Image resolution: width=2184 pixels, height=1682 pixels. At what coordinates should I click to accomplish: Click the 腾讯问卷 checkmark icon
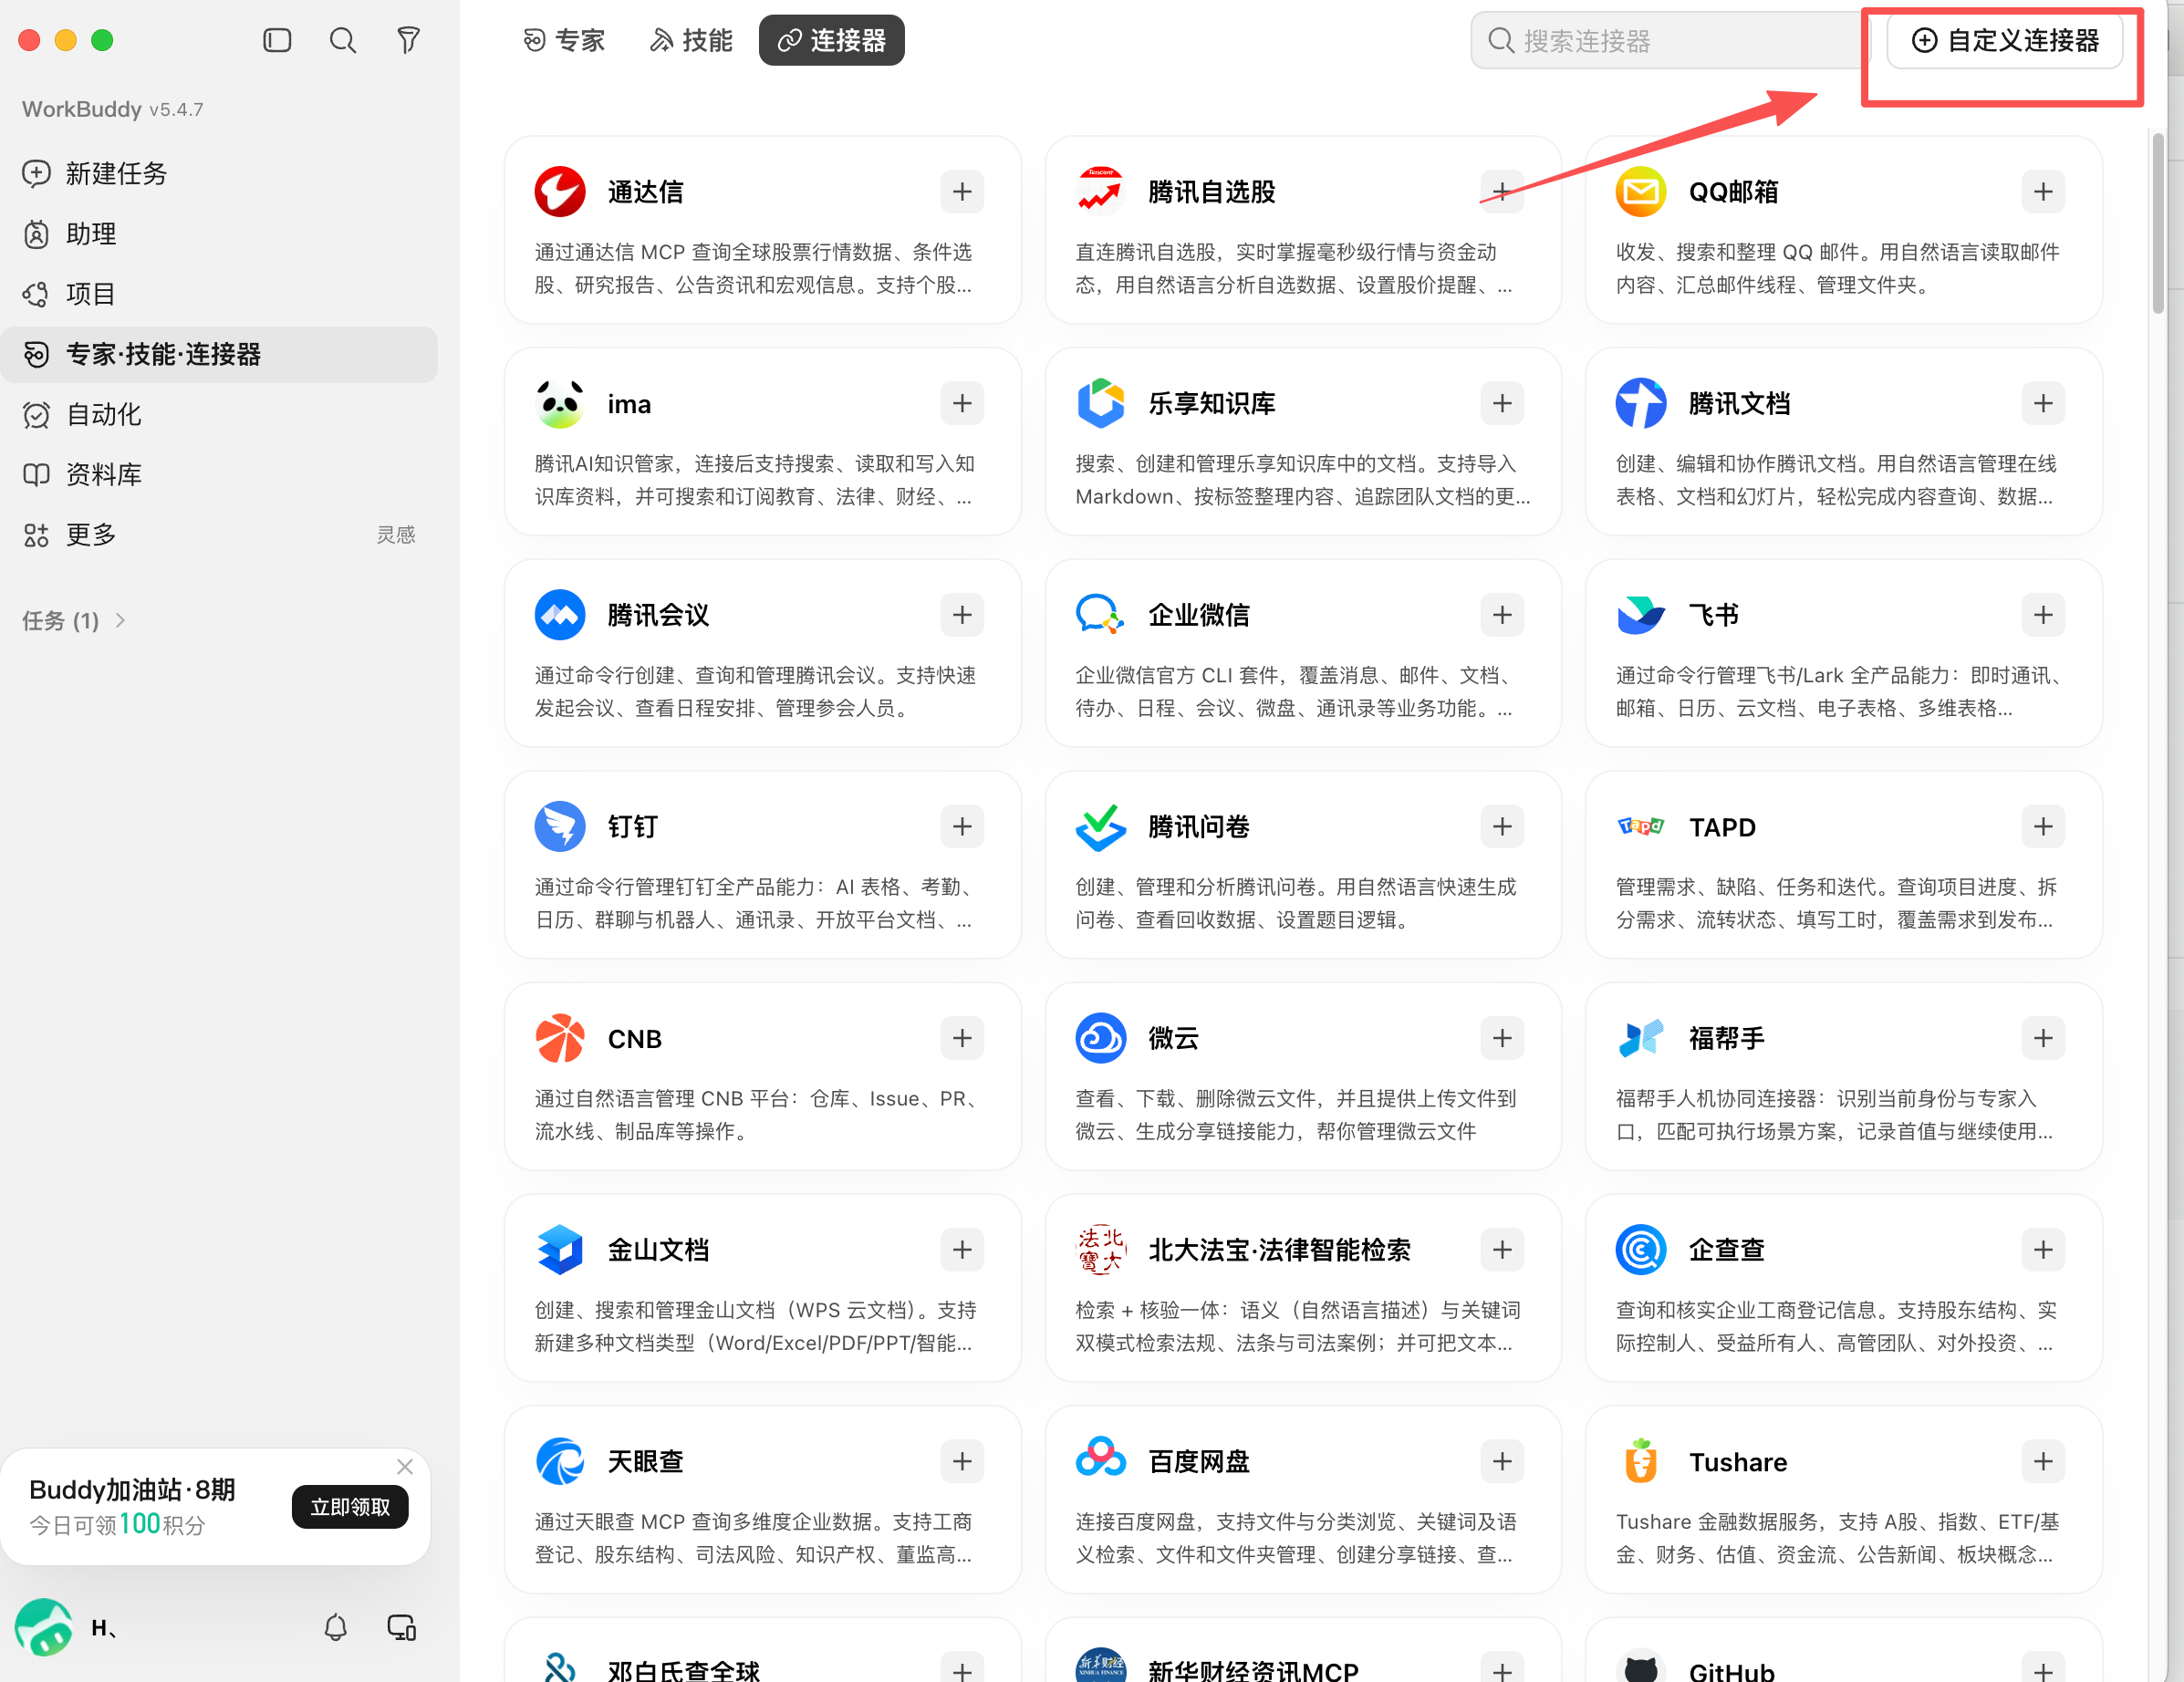coord(1100,826)
